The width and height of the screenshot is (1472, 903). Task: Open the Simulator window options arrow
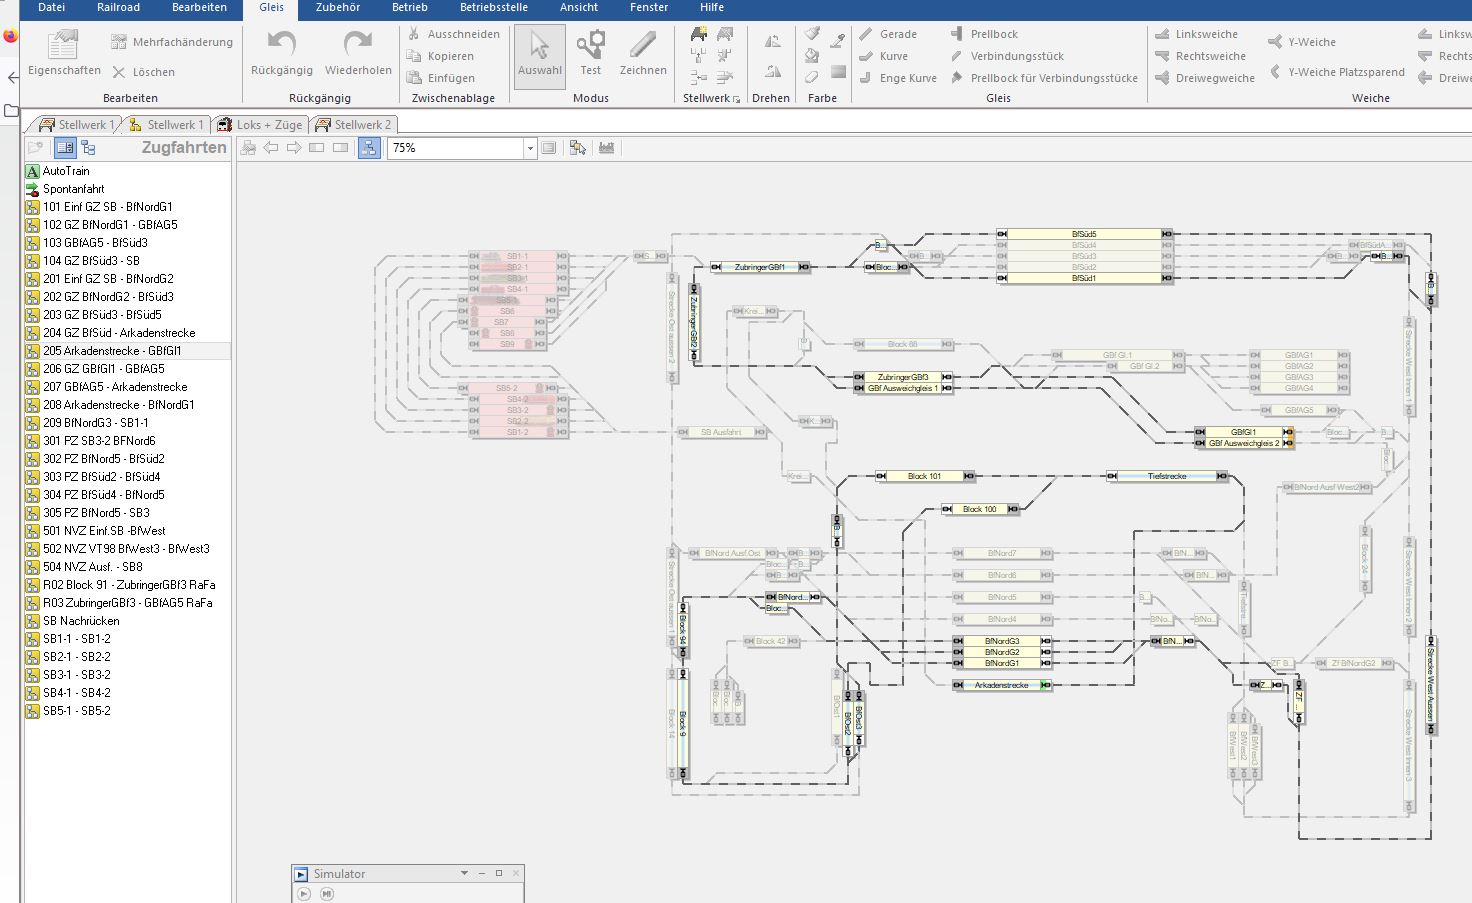point(464,874)
